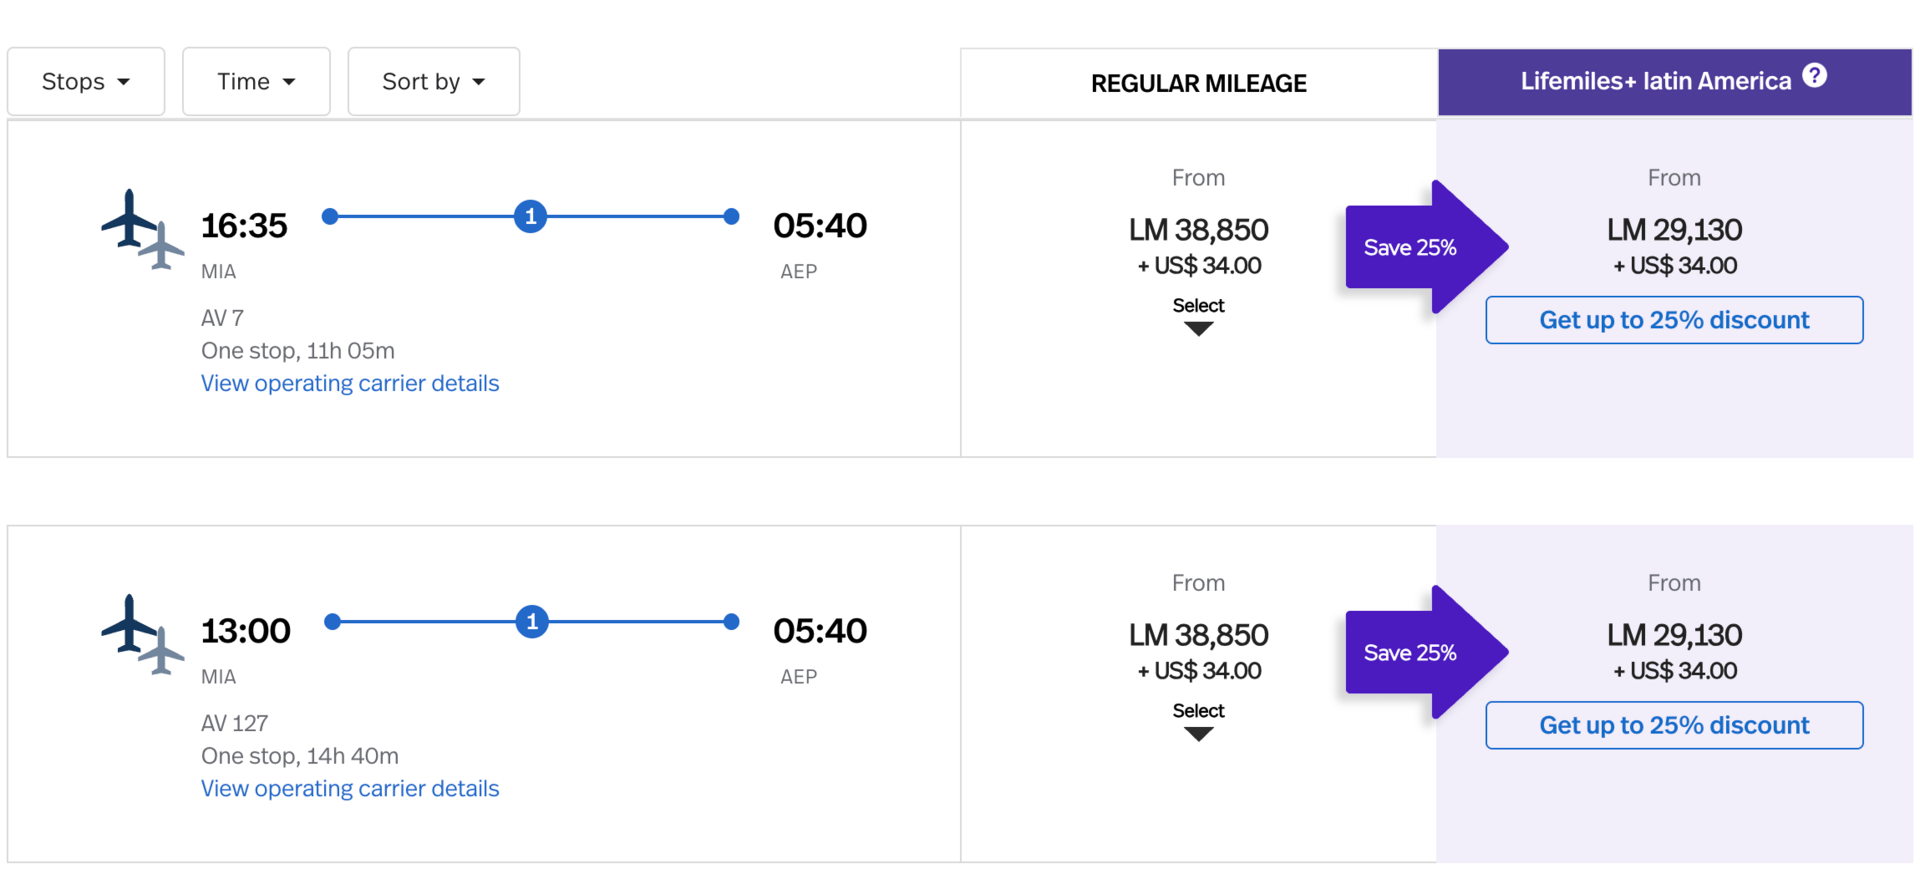
Task: Switch to the REGULAR MILEAGE column tab
Action: 1198,83
